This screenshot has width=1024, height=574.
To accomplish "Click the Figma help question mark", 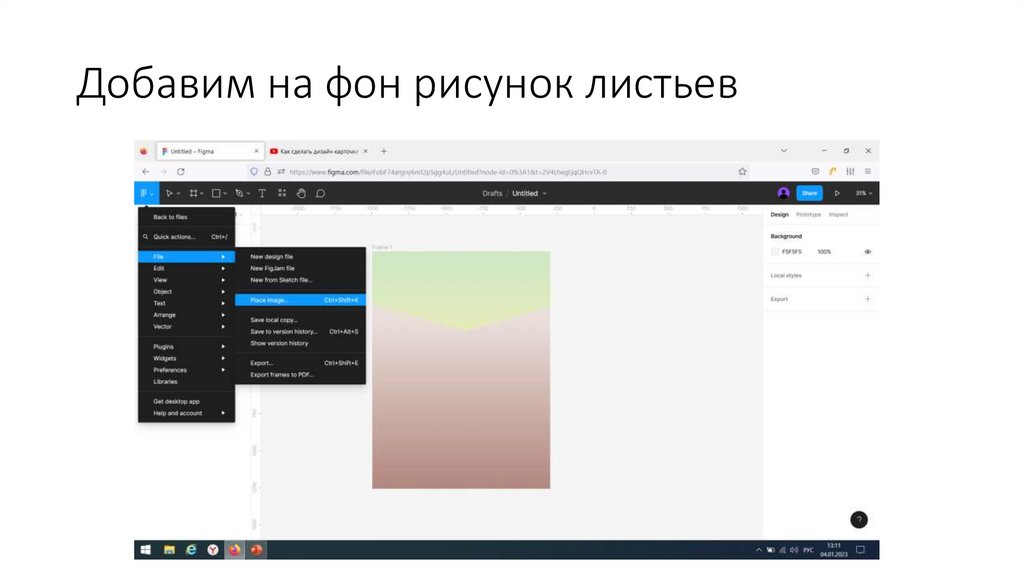I will [859, 520].
